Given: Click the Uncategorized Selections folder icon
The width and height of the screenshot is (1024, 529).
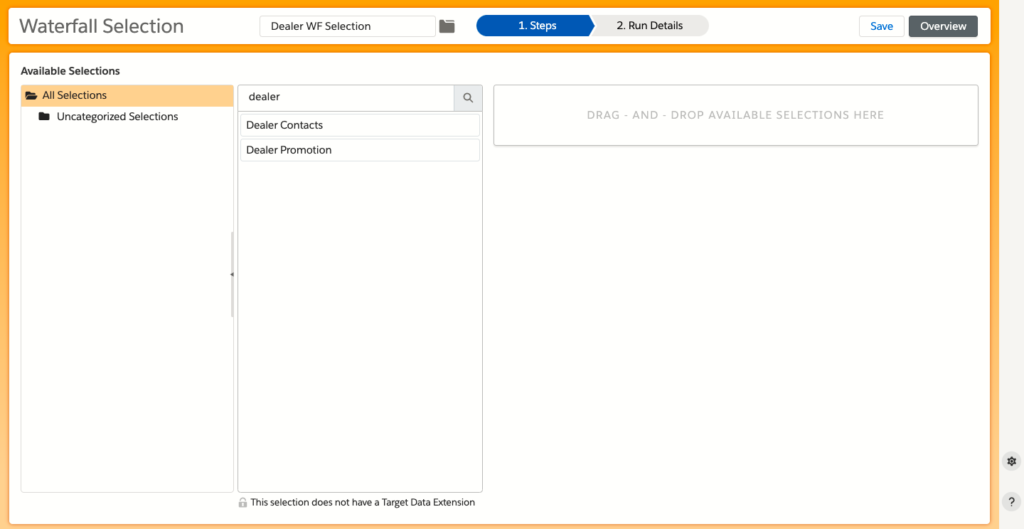Looking at the screenshot, I should tap(44, 117).
